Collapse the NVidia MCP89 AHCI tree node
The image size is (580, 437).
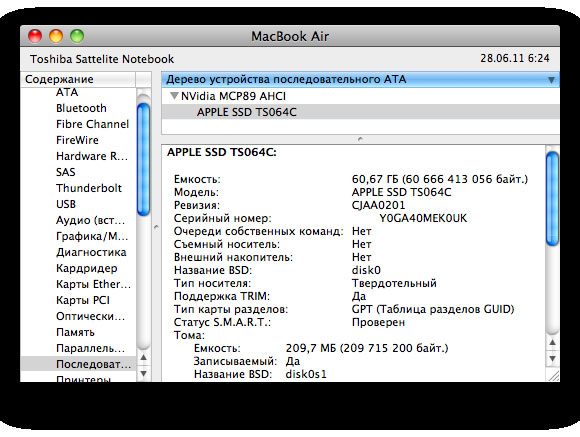coord(174,96)
